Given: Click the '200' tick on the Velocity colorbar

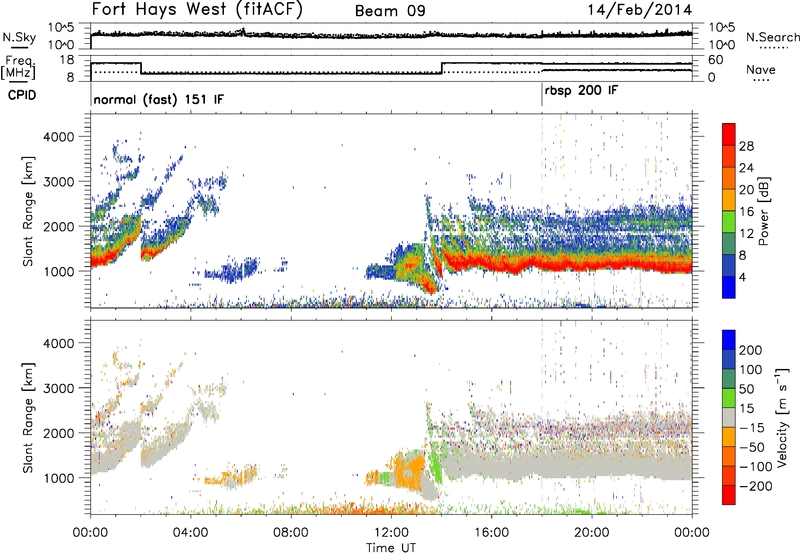Looking at the screenshot, I should [x=751, y=350].
